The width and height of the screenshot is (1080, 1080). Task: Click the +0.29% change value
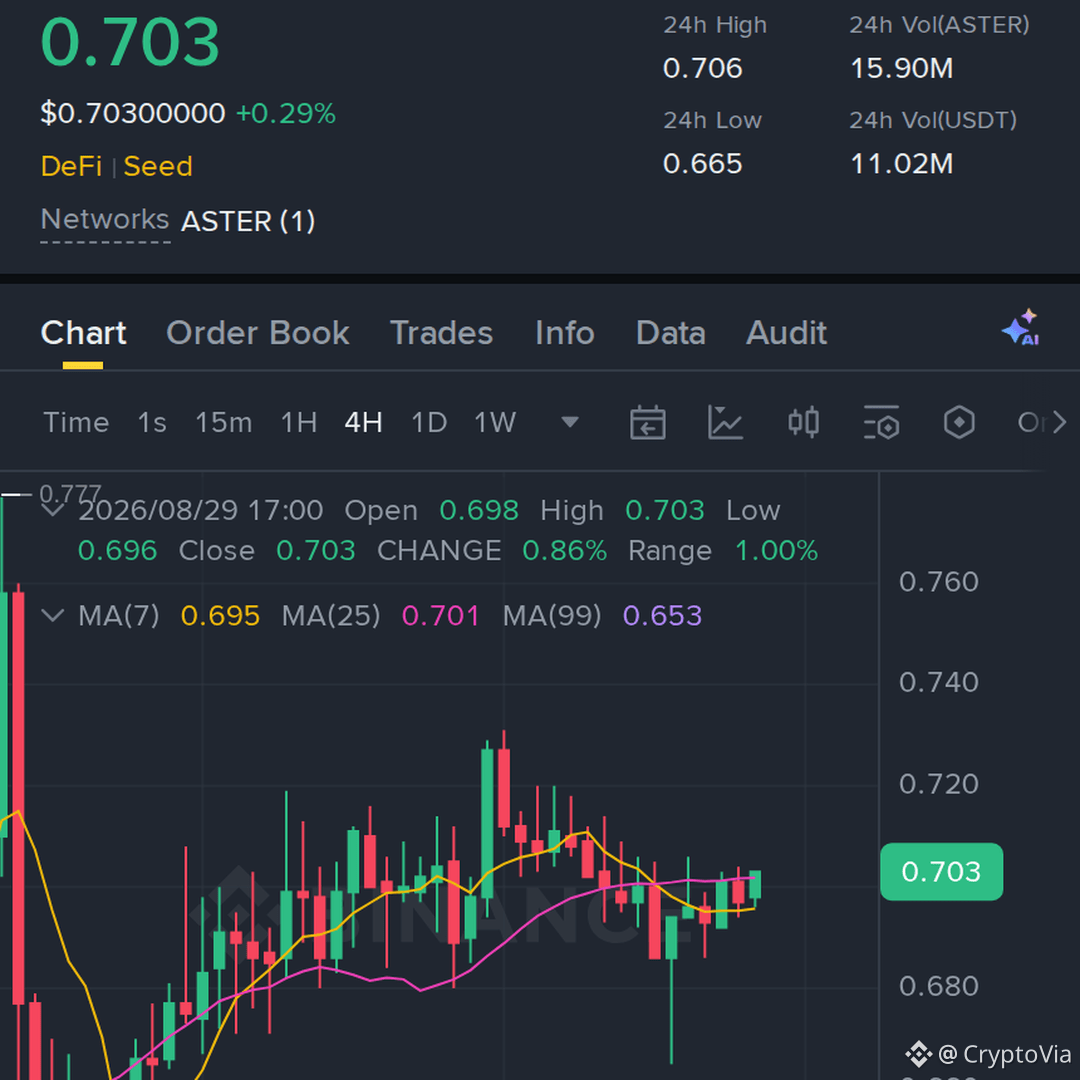286,113
